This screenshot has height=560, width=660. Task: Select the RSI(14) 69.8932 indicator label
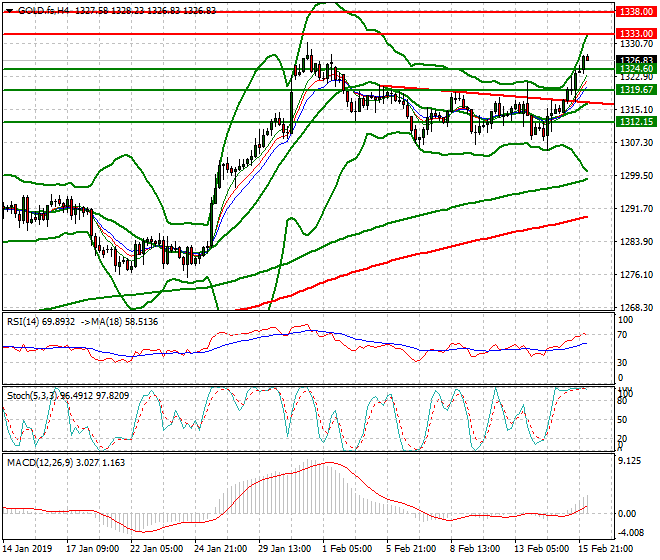(x=41, y=322)
